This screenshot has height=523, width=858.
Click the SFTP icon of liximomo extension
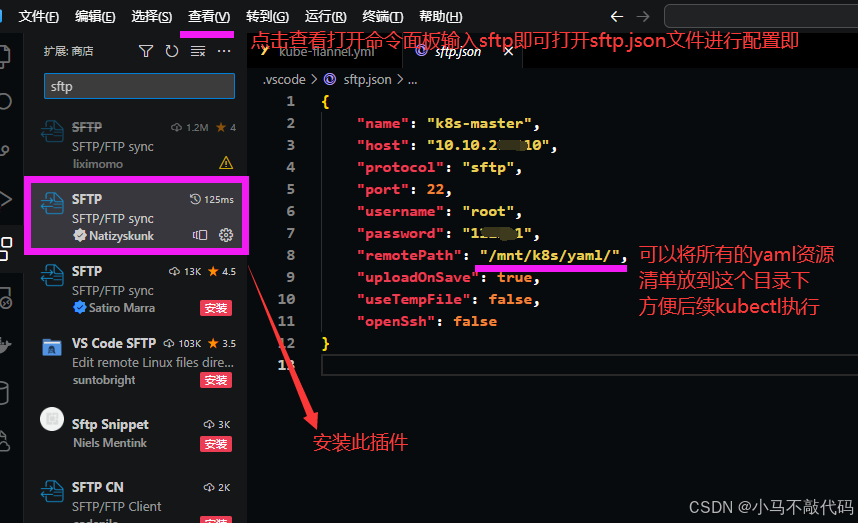(x=52, y=131)
